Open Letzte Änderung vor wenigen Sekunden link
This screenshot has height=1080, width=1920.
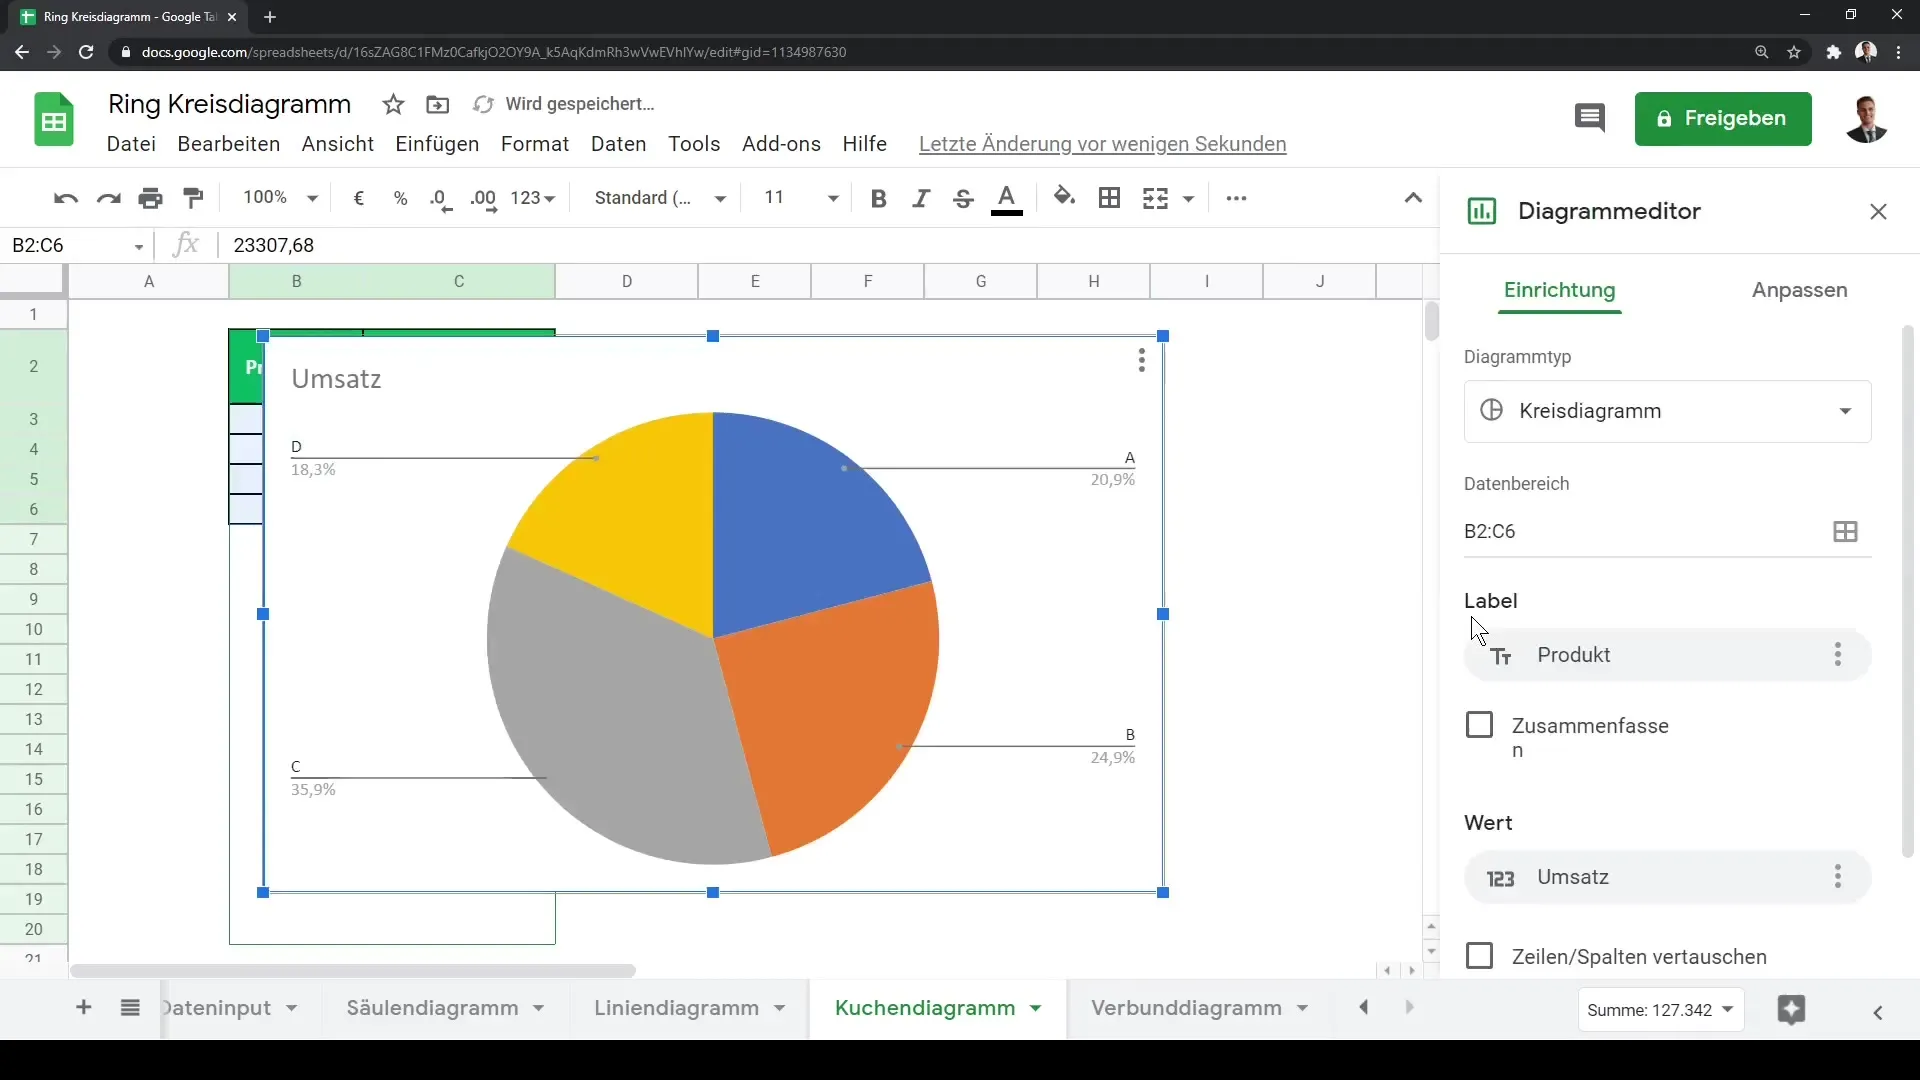1102,144
